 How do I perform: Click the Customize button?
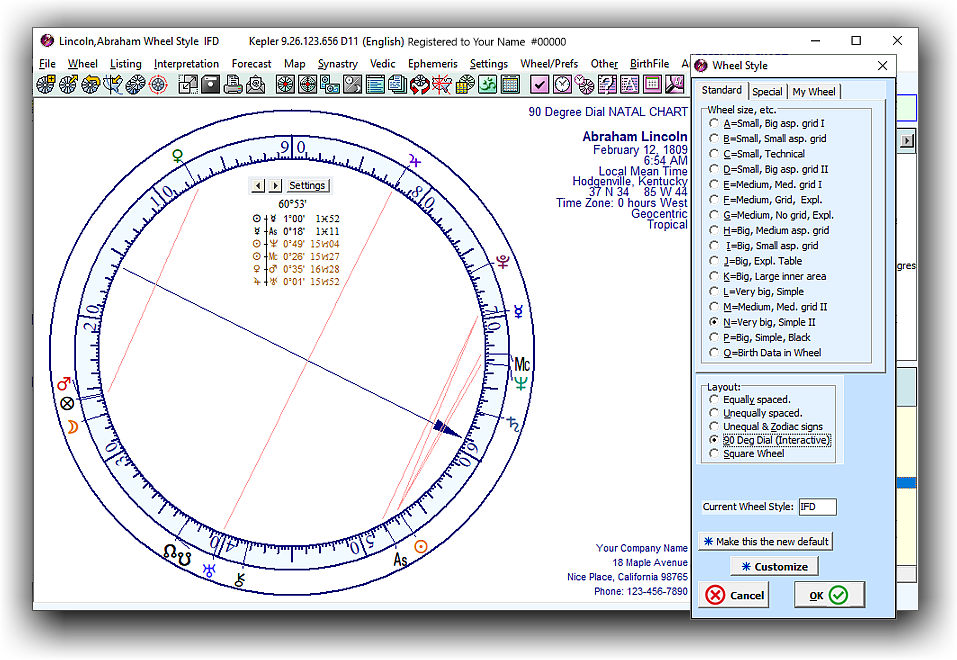tap(774, 566)
